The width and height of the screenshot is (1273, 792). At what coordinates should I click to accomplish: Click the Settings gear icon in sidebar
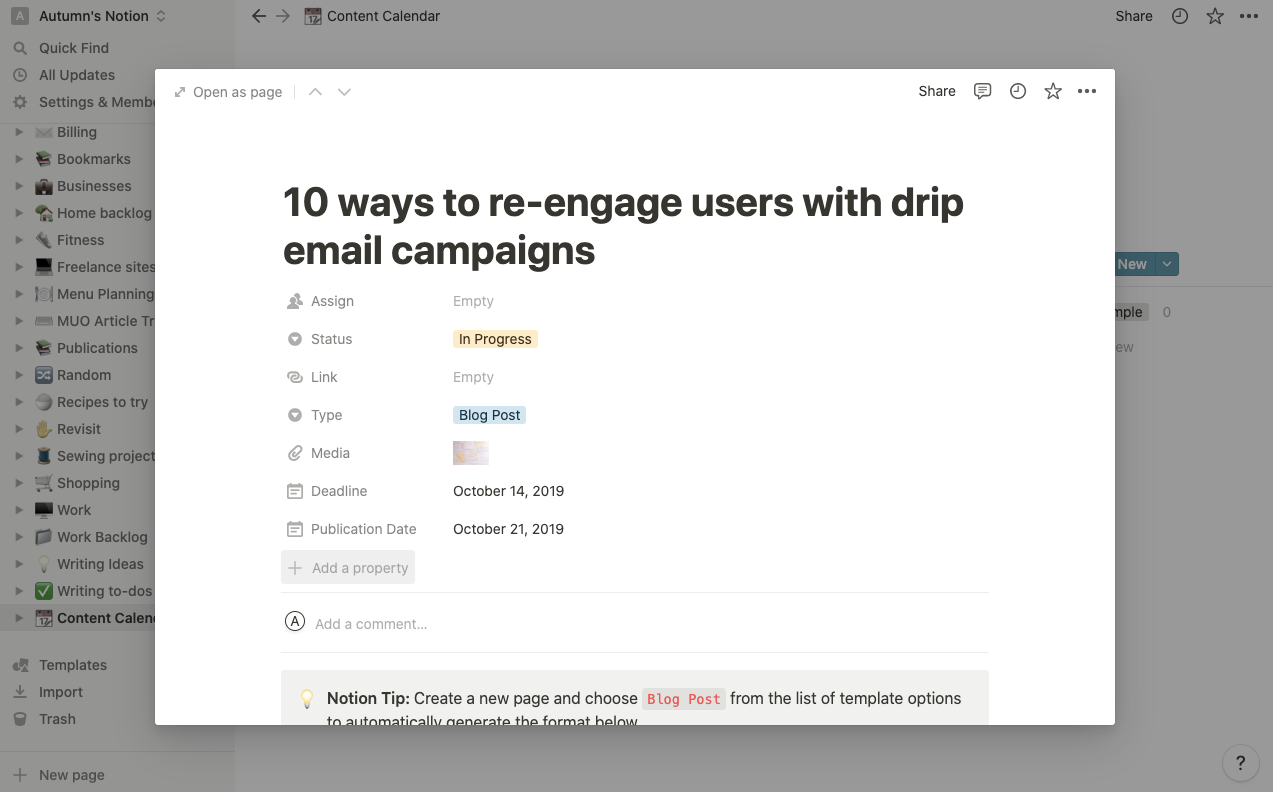point(20,102)
